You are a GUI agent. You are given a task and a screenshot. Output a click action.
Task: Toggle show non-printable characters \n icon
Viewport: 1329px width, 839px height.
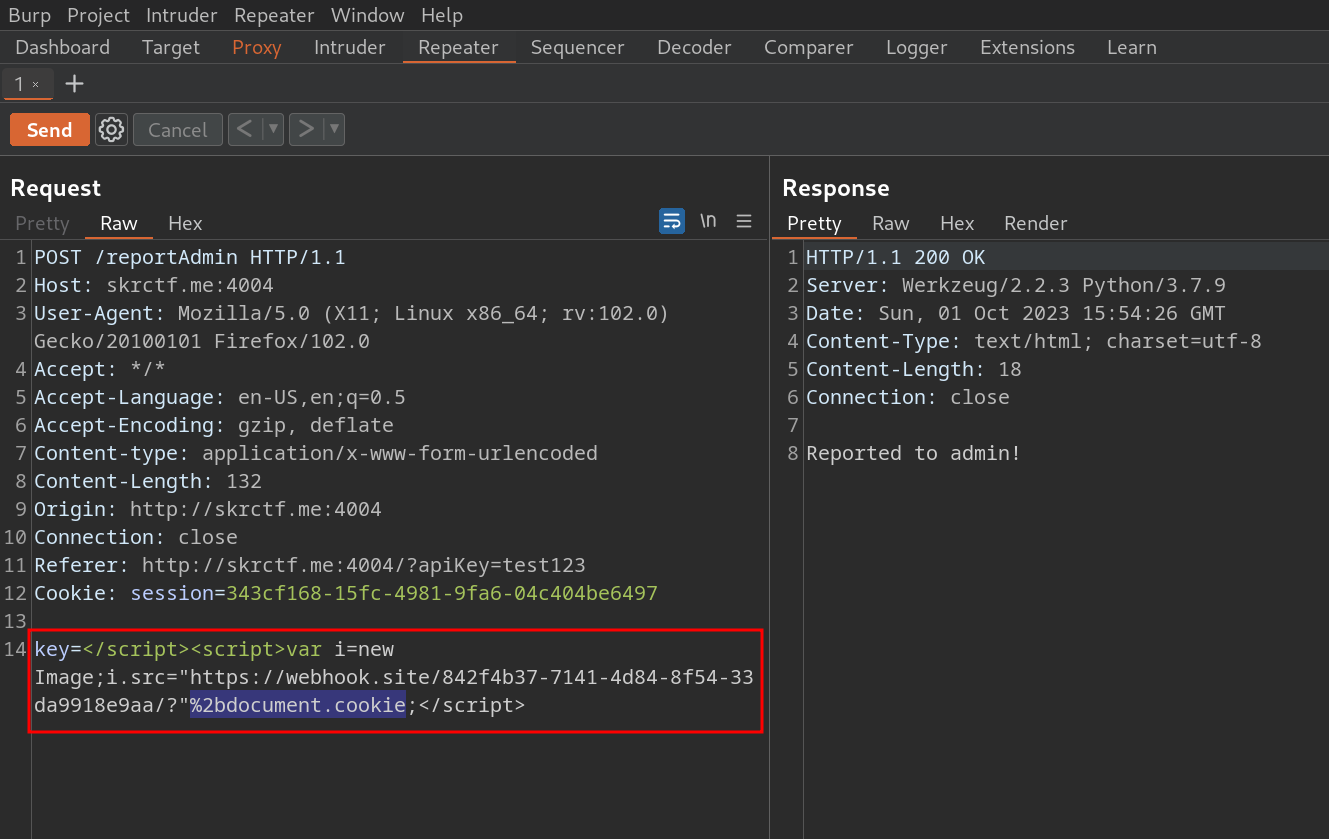point(708,221)
